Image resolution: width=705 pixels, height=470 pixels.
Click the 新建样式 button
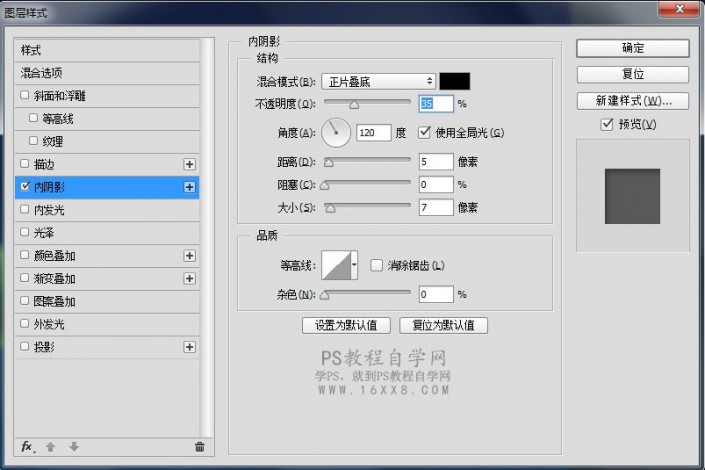633,101
